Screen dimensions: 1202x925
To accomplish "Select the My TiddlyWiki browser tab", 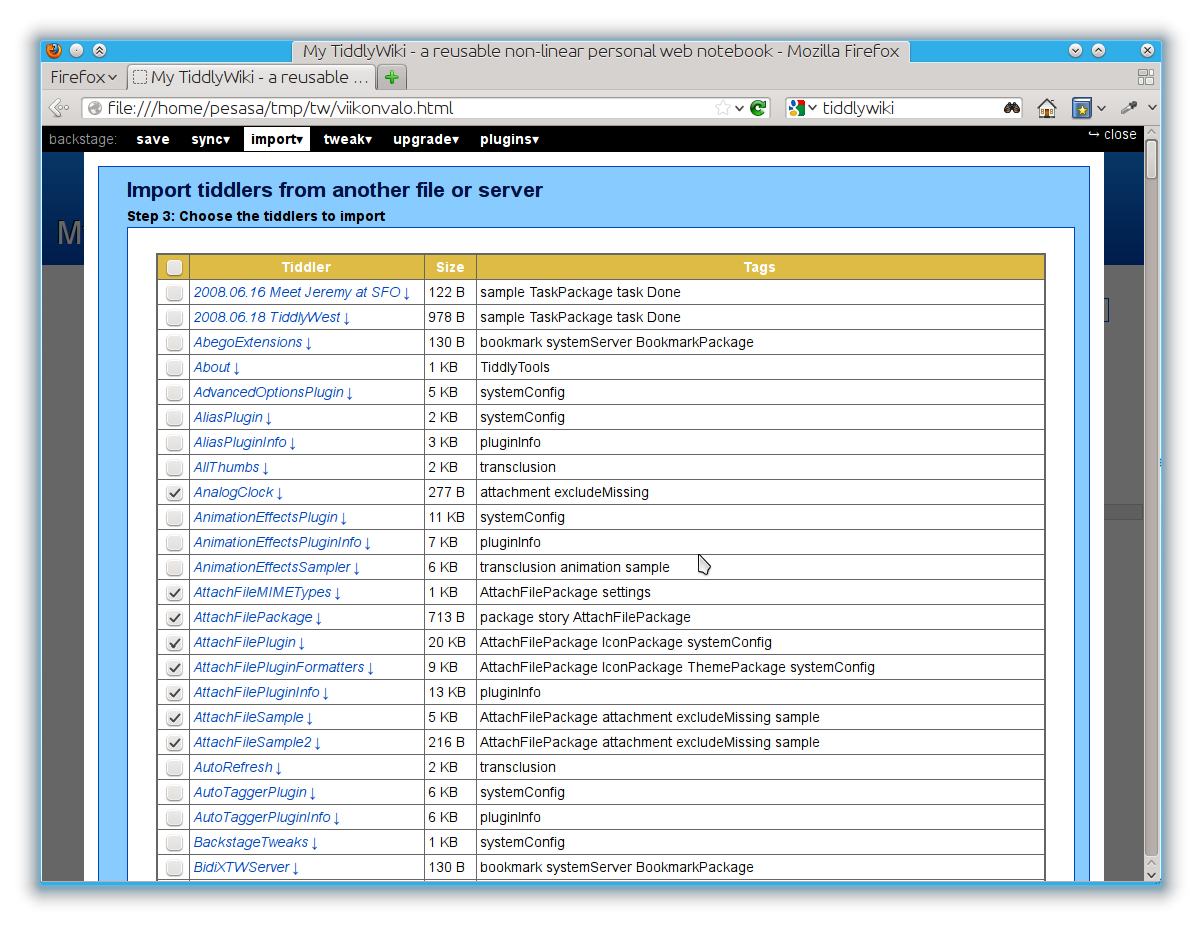I will pos(250,77).
